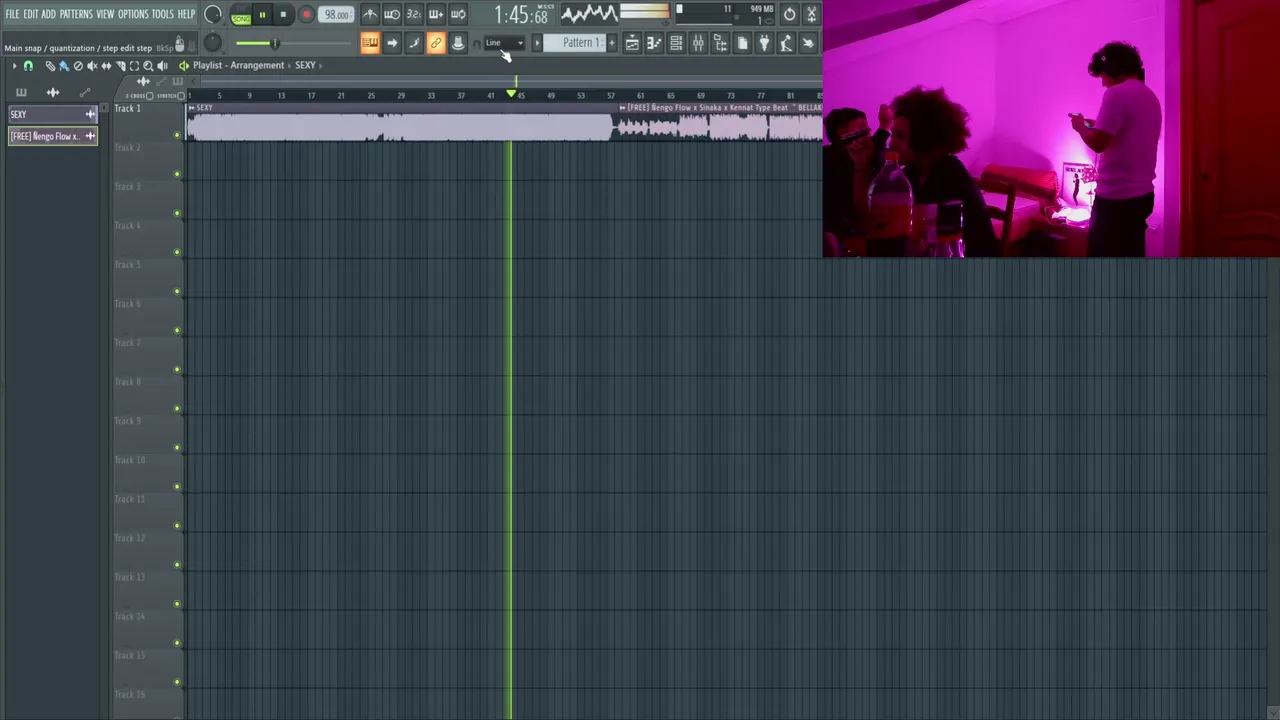Toggle step editing arrow icon
This screenshot has height=720, width=1280.
[392, 43]
